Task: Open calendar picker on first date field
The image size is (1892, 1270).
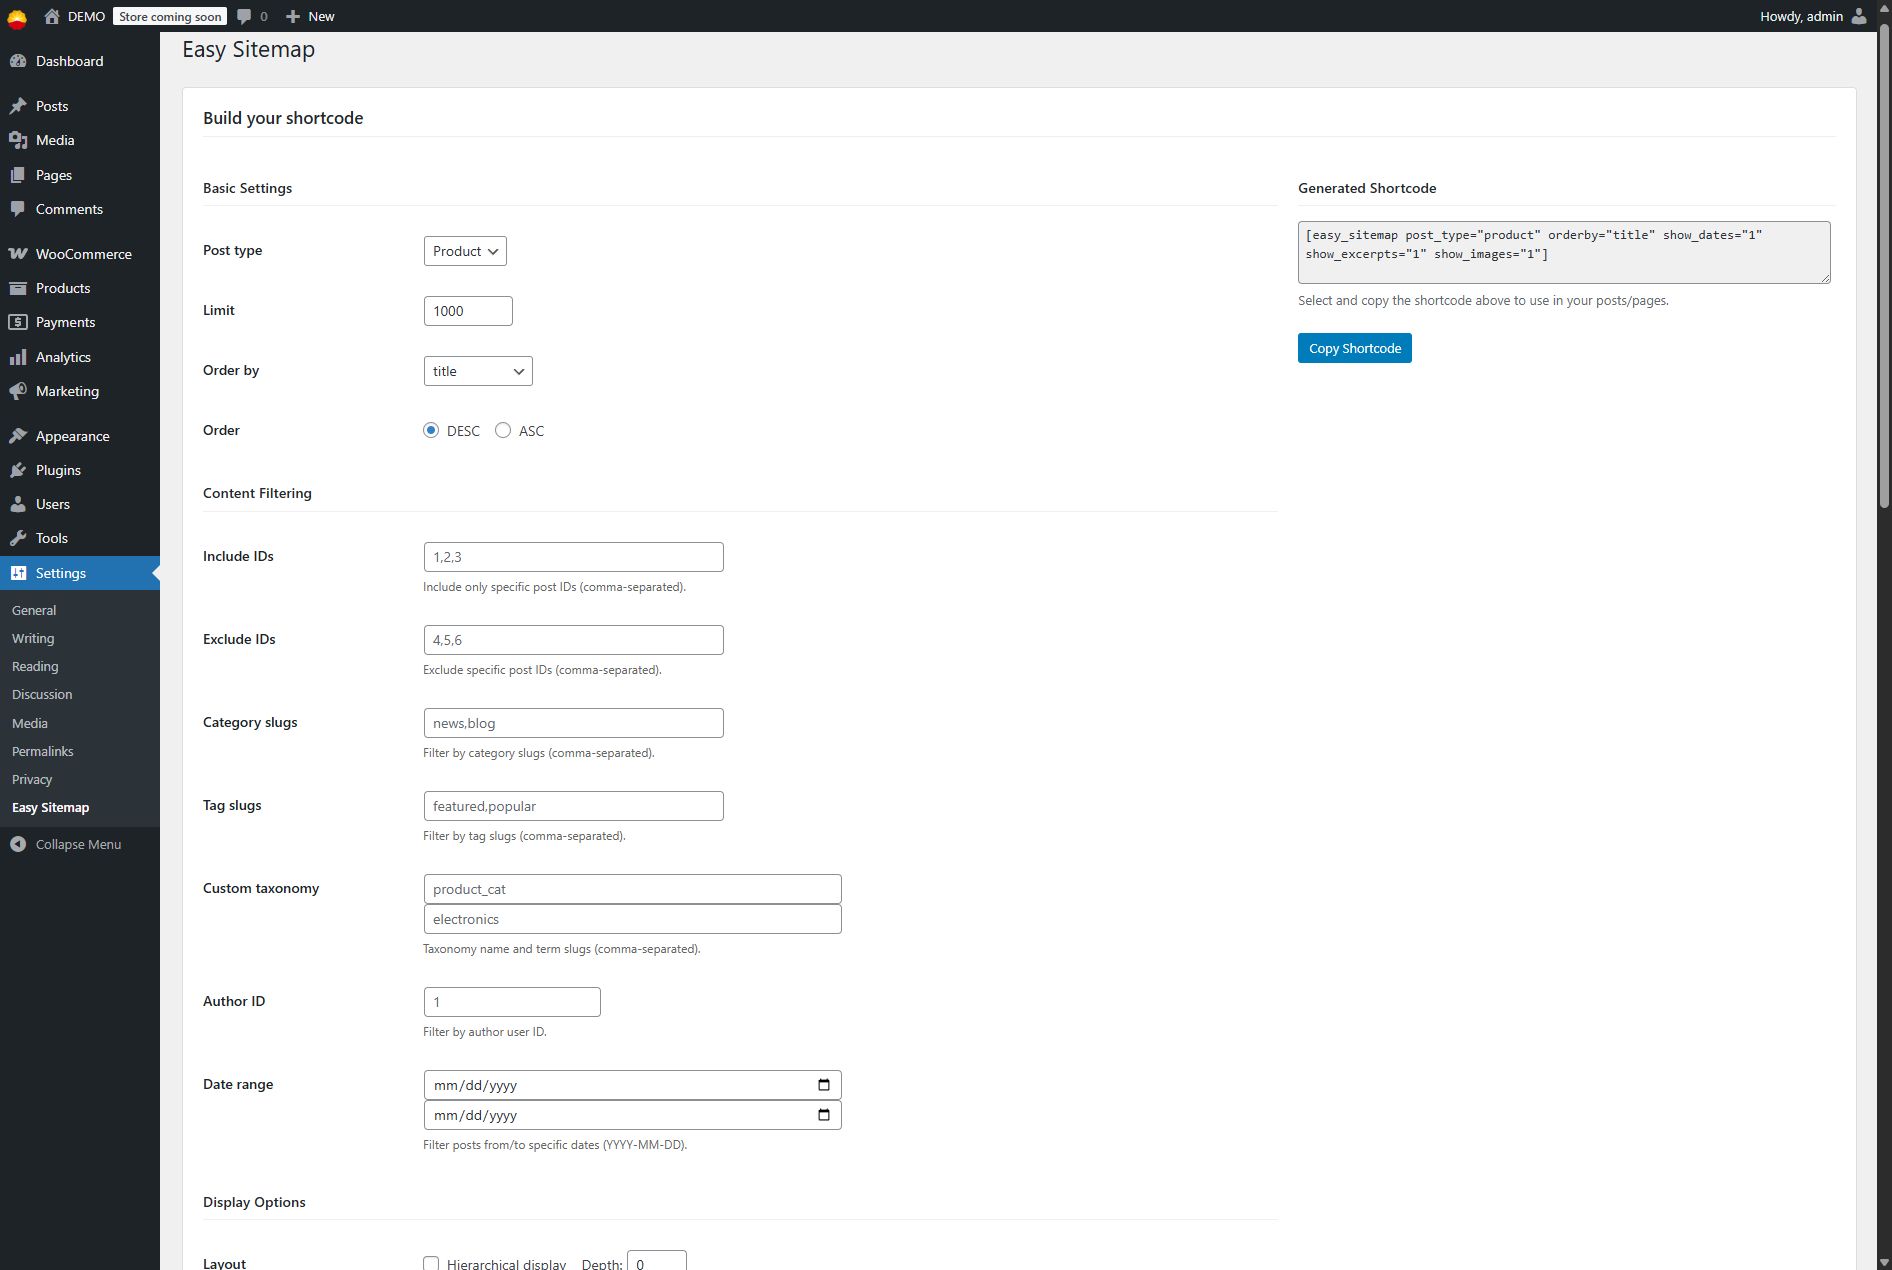Action: [824, 1085]
